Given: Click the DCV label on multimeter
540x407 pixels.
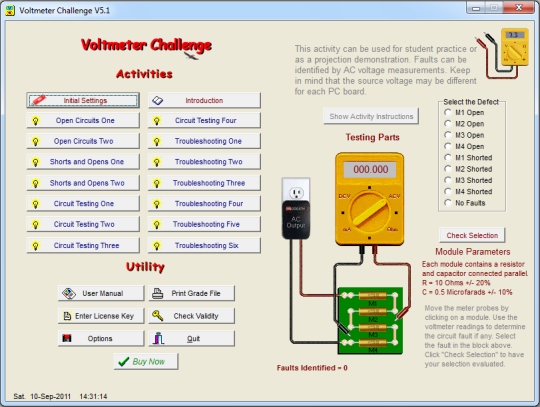Looking at the screenshot, I should pos(344,196).
